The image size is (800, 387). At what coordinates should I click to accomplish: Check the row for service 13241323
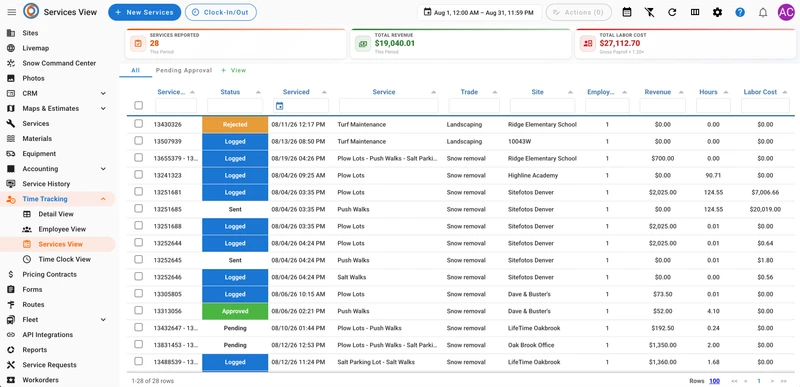pyautogui.click(x=138, y=174)
